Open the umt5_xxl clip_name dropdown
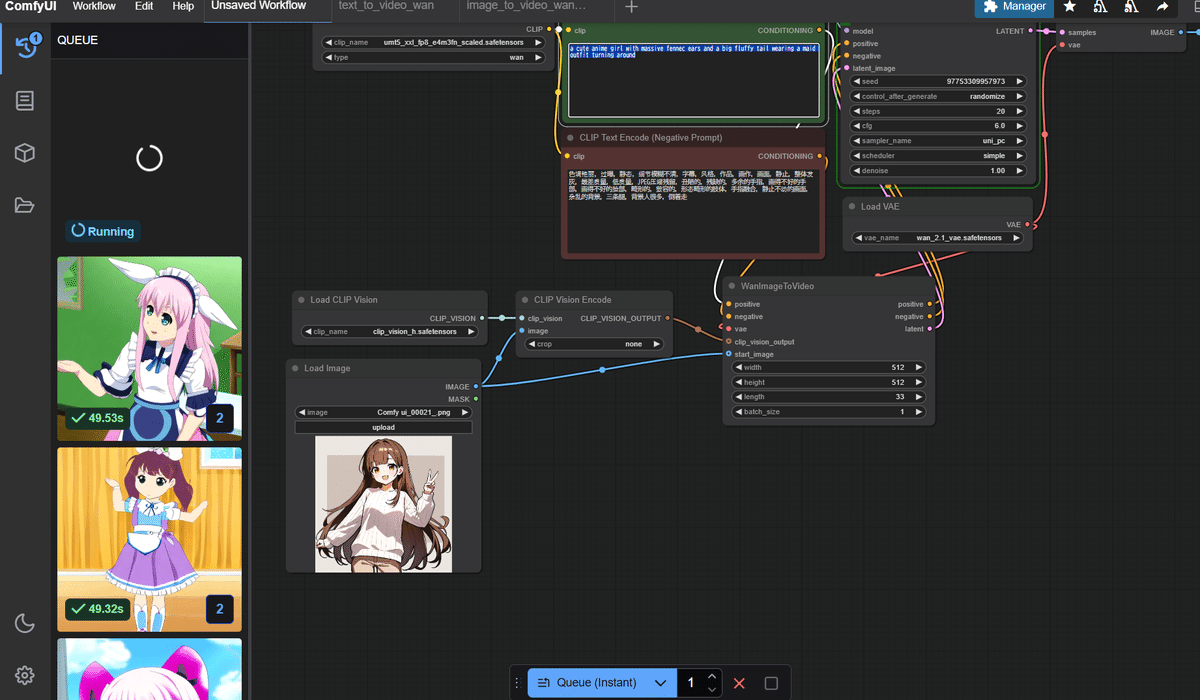 (x=433, y=42)
